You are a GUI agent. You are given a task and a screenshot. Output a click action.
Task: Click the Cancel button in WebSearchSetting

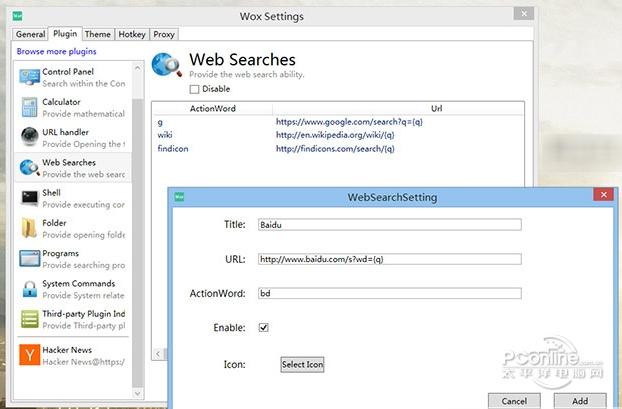[514, 401]
